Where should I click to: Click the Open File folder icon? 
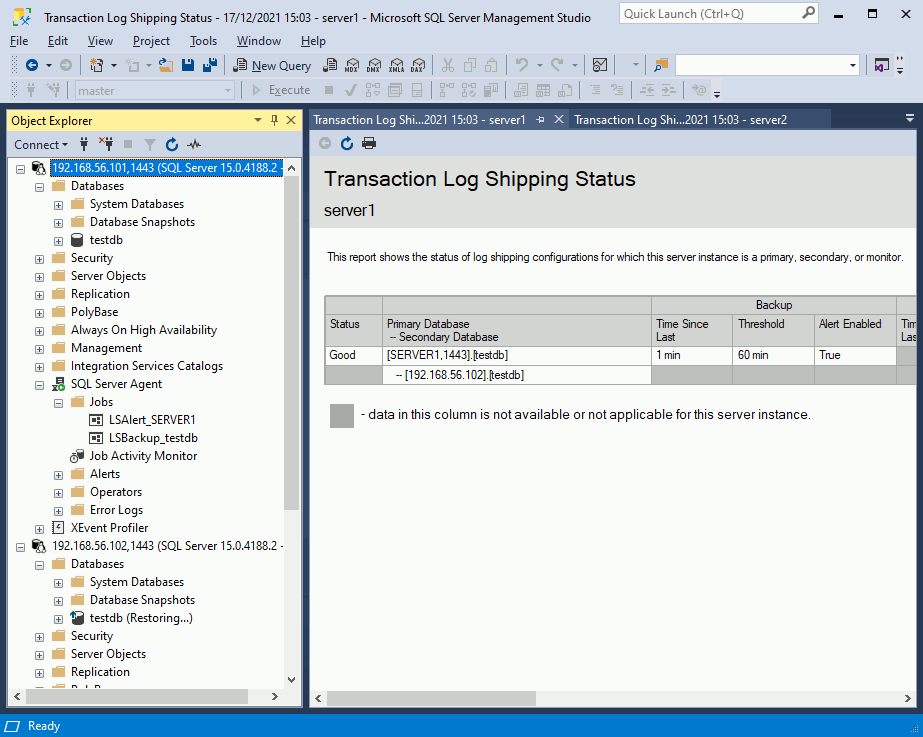click(x=166, y=65)
